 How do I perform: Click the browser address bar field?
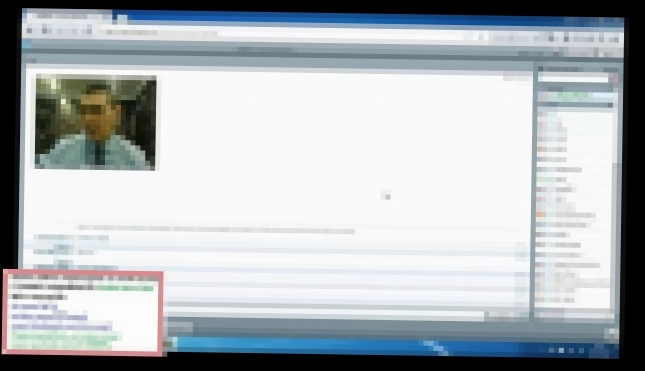(284, 34)
